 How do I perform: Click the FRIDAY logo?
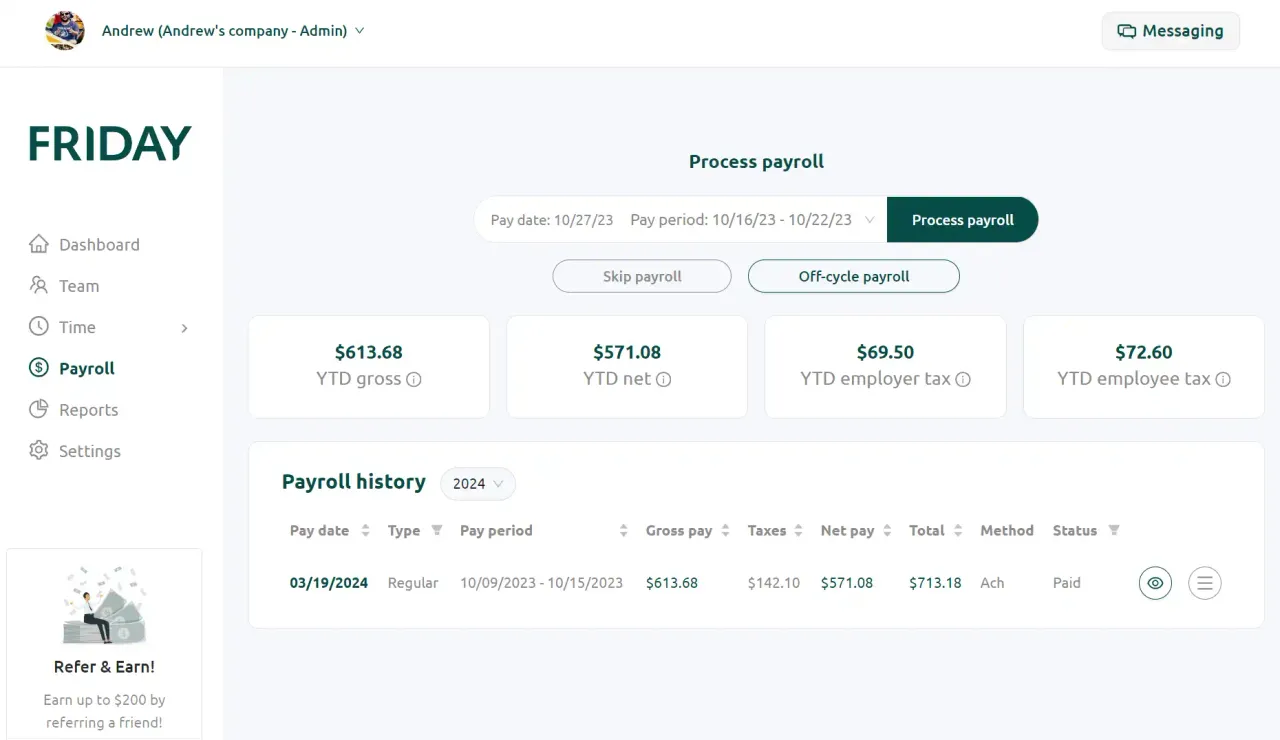(x=110, y=144)
